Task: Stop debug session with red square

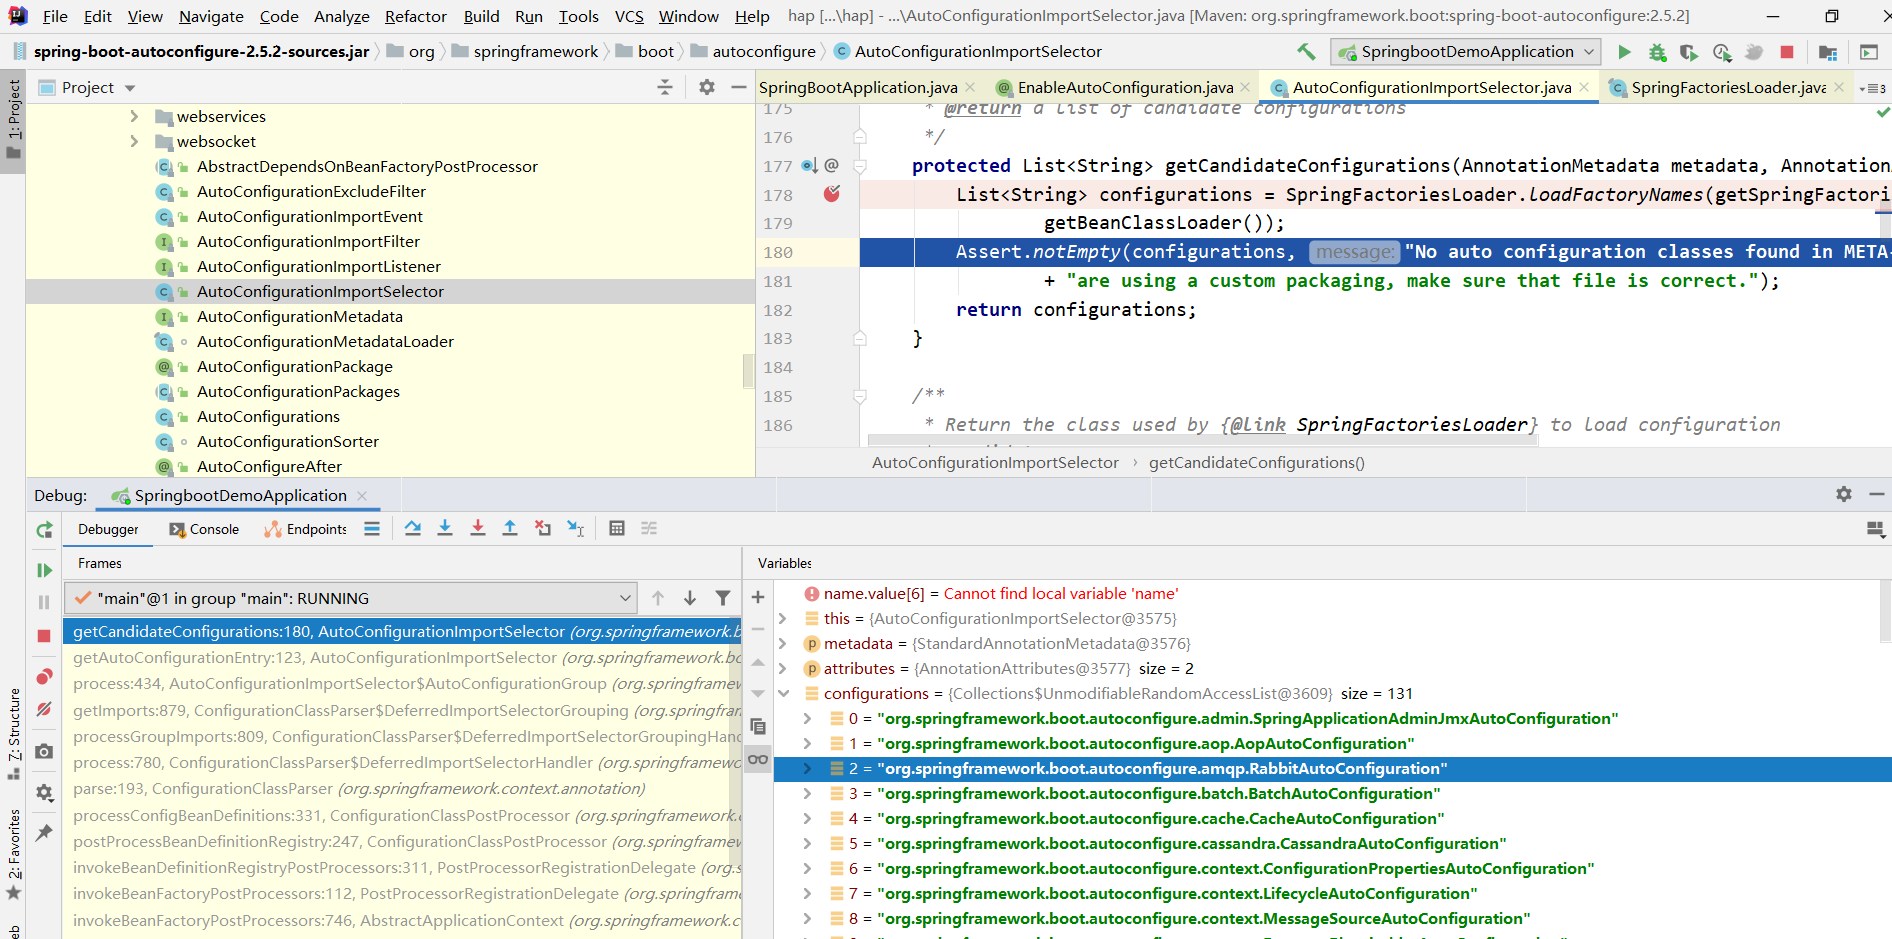Action: click(x=44, y=636)
